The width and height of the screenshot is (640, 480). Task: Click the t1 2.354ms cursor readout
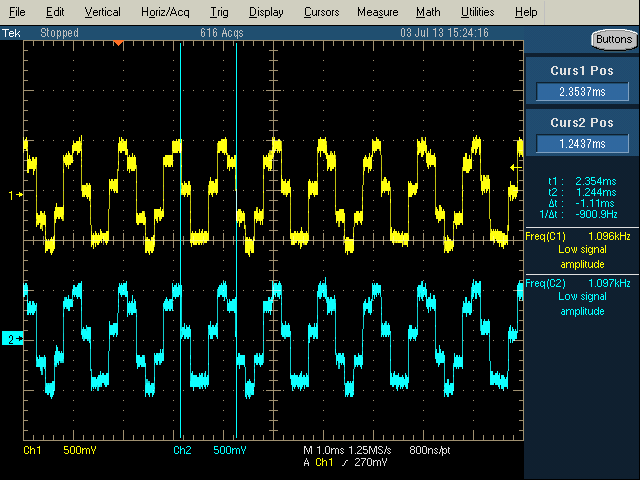582,181
